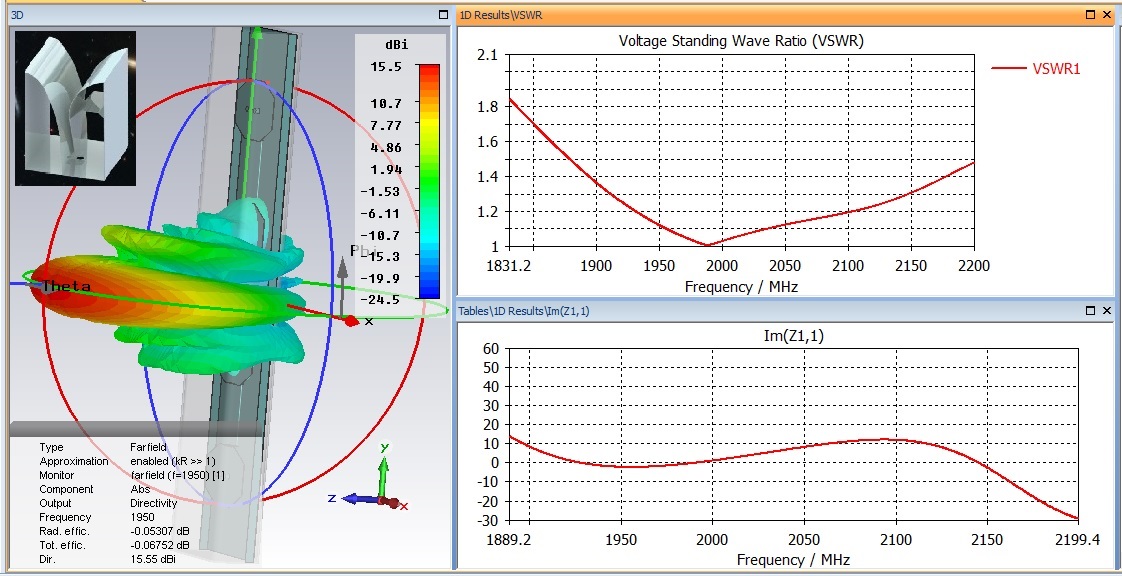Click the 'Farfield' type value
The height and width of the screenshot is (576, 1122).
148,447
